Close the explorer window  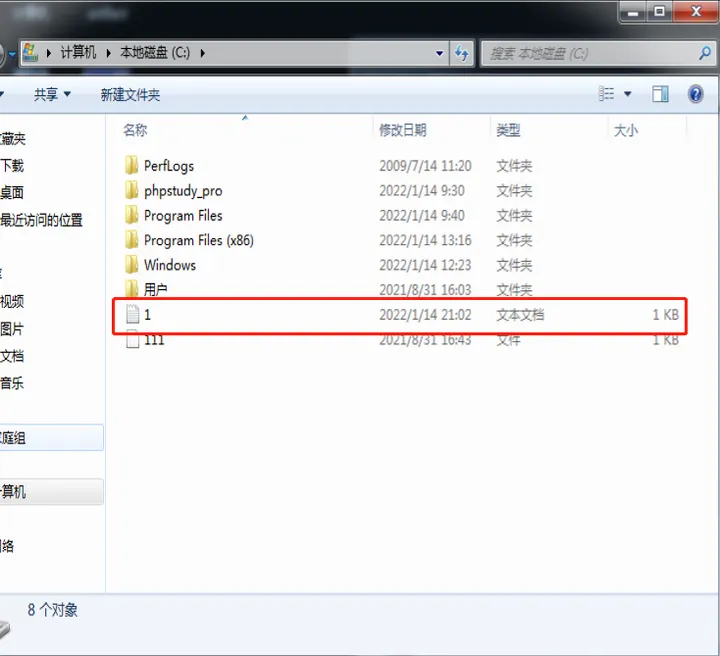click(x=696, y=11)
